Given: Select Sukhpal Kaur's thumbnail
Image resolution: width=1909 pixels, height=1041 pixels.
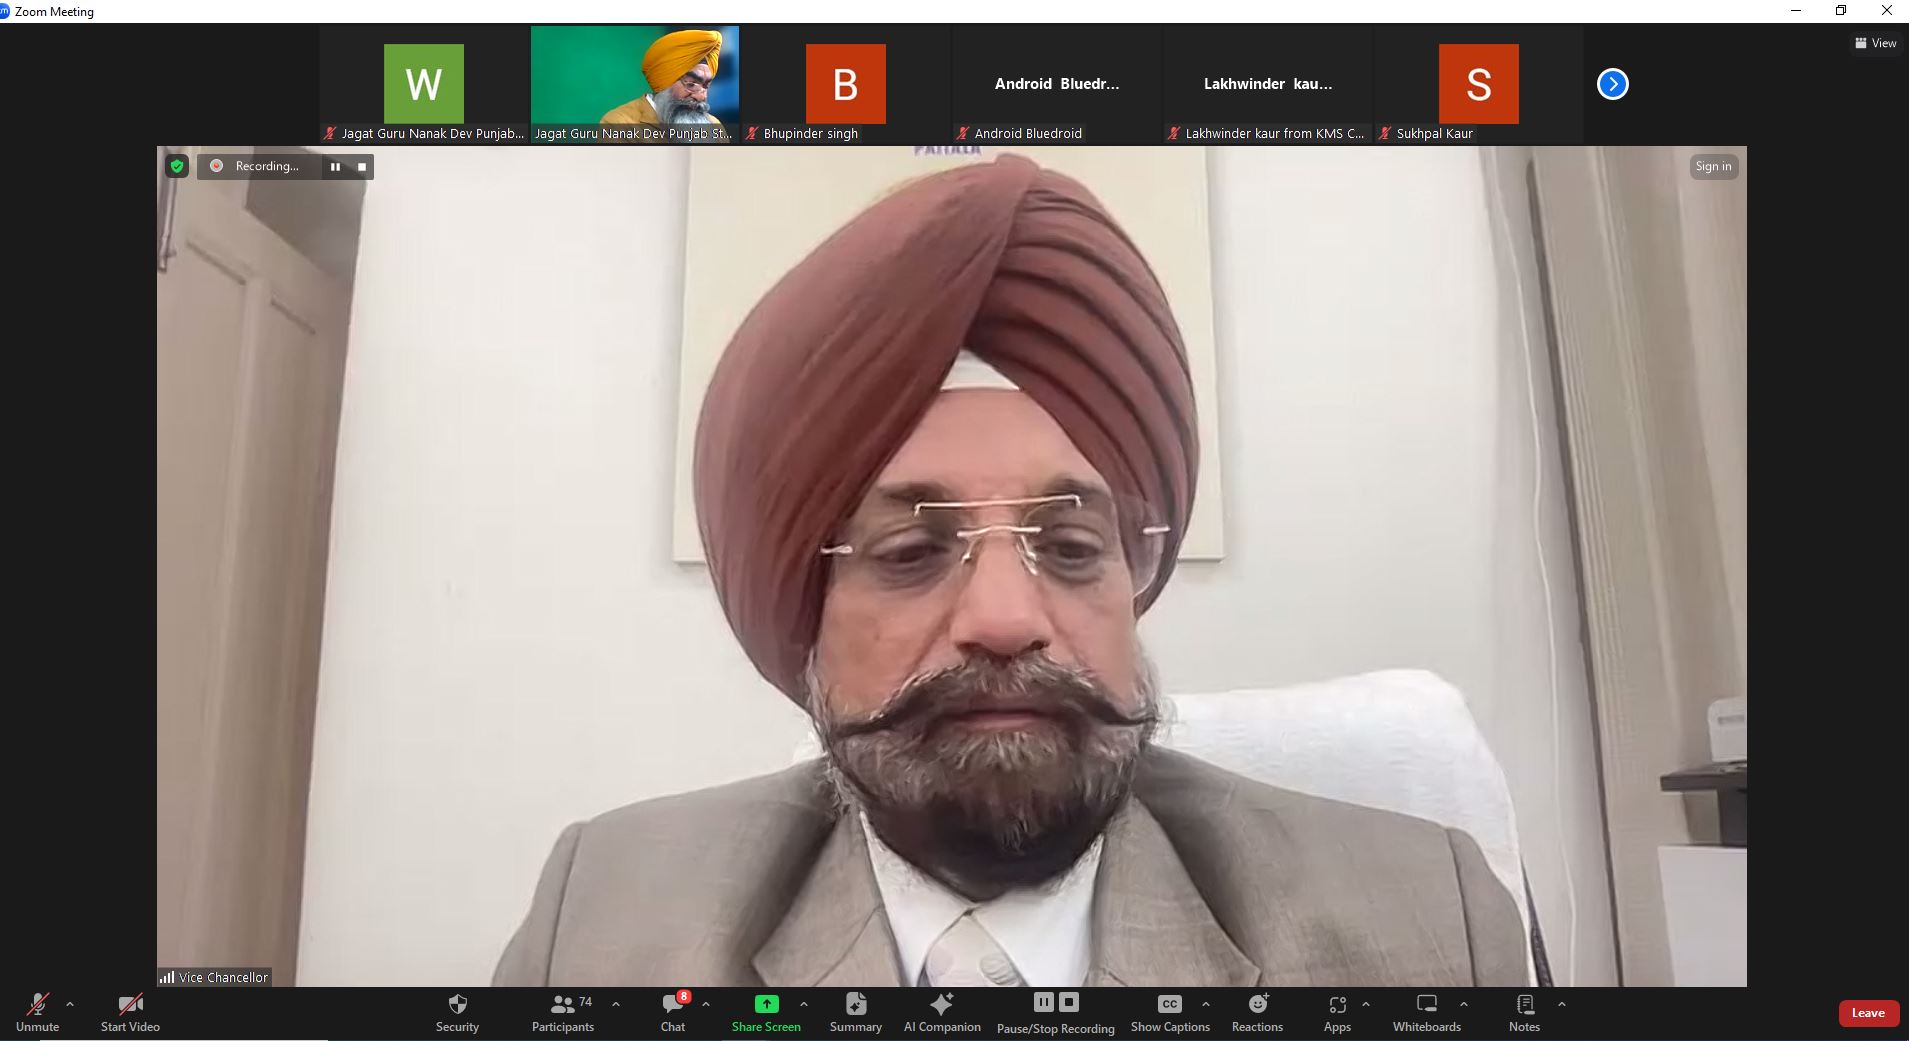Looking at the screenshot, I should [x=1479, y=85].
